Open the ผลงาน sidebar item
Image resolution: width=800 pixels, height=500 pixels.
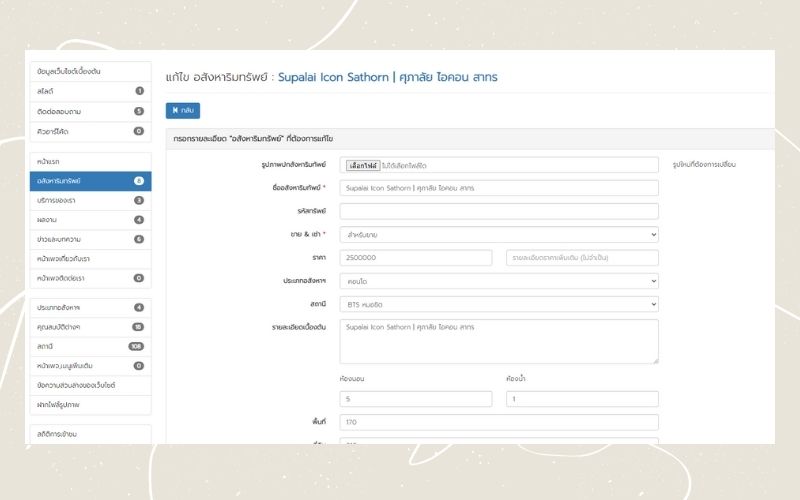point(91,220)
